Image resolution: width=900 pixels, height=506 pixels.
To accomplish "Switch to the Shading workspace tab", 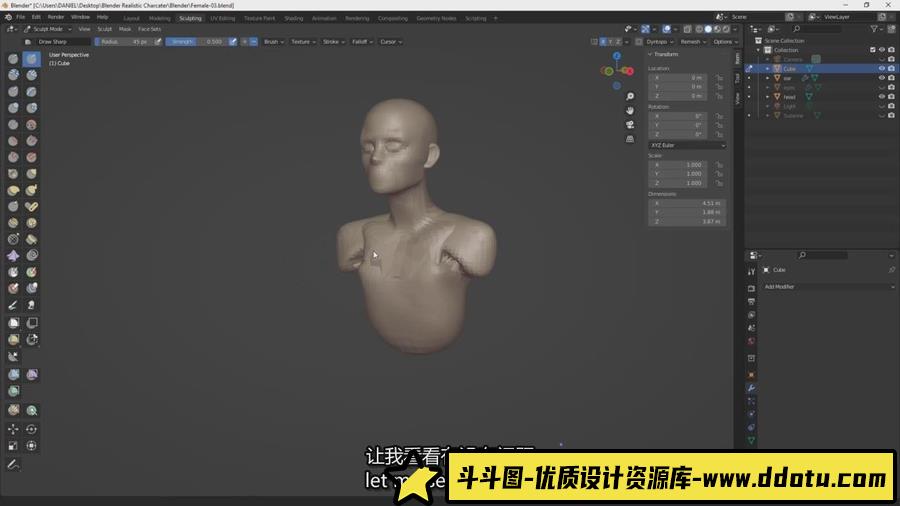I will tap(294, 18).
